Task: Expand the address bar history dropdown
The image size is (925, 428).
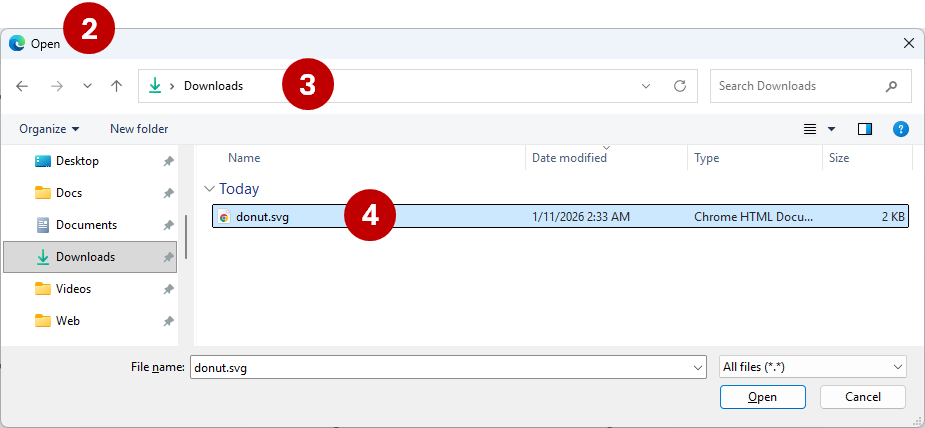Action: [646, 86]
